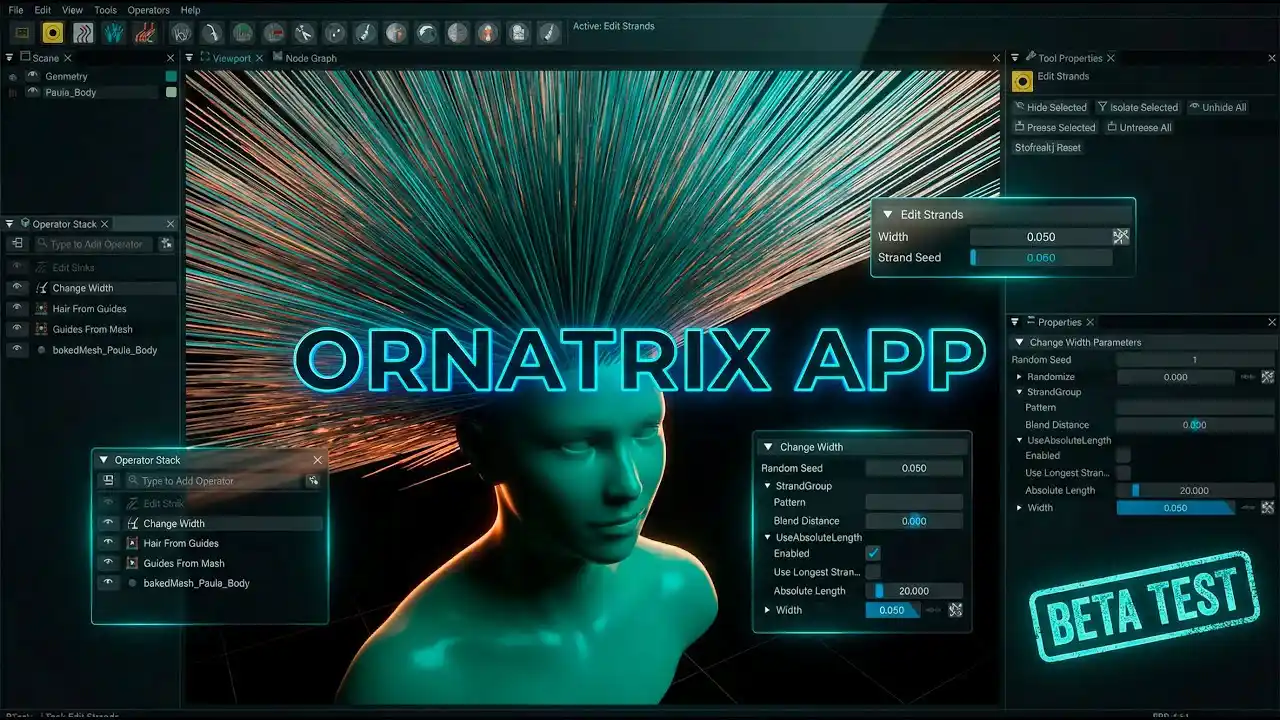Collapse the Change Width Parameters section
This screenshot has height=720, width=1280.
pos(1020,342)
